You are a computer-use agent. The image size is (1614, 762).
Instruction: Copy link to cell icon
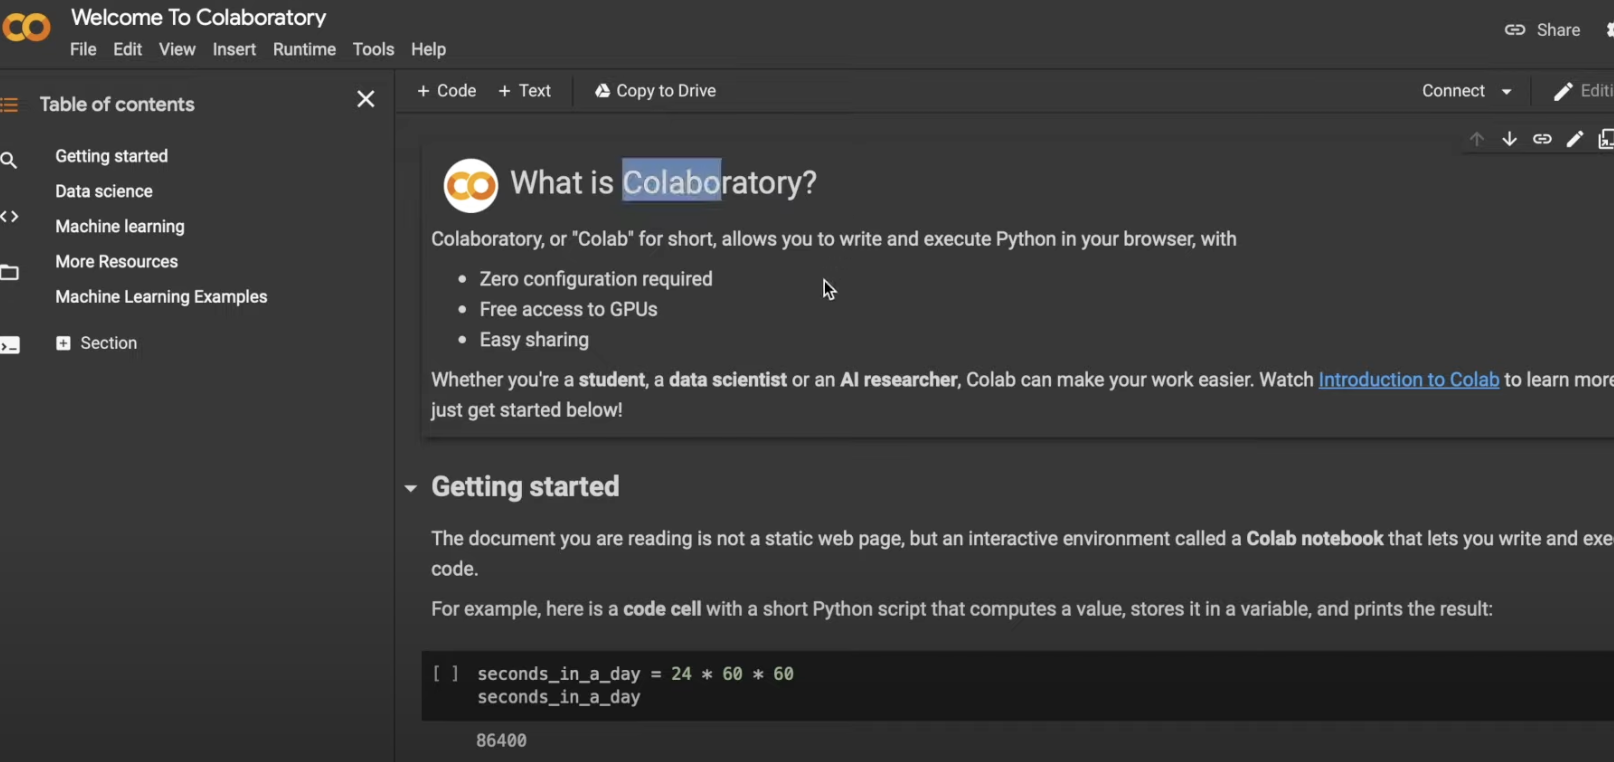1542,139
